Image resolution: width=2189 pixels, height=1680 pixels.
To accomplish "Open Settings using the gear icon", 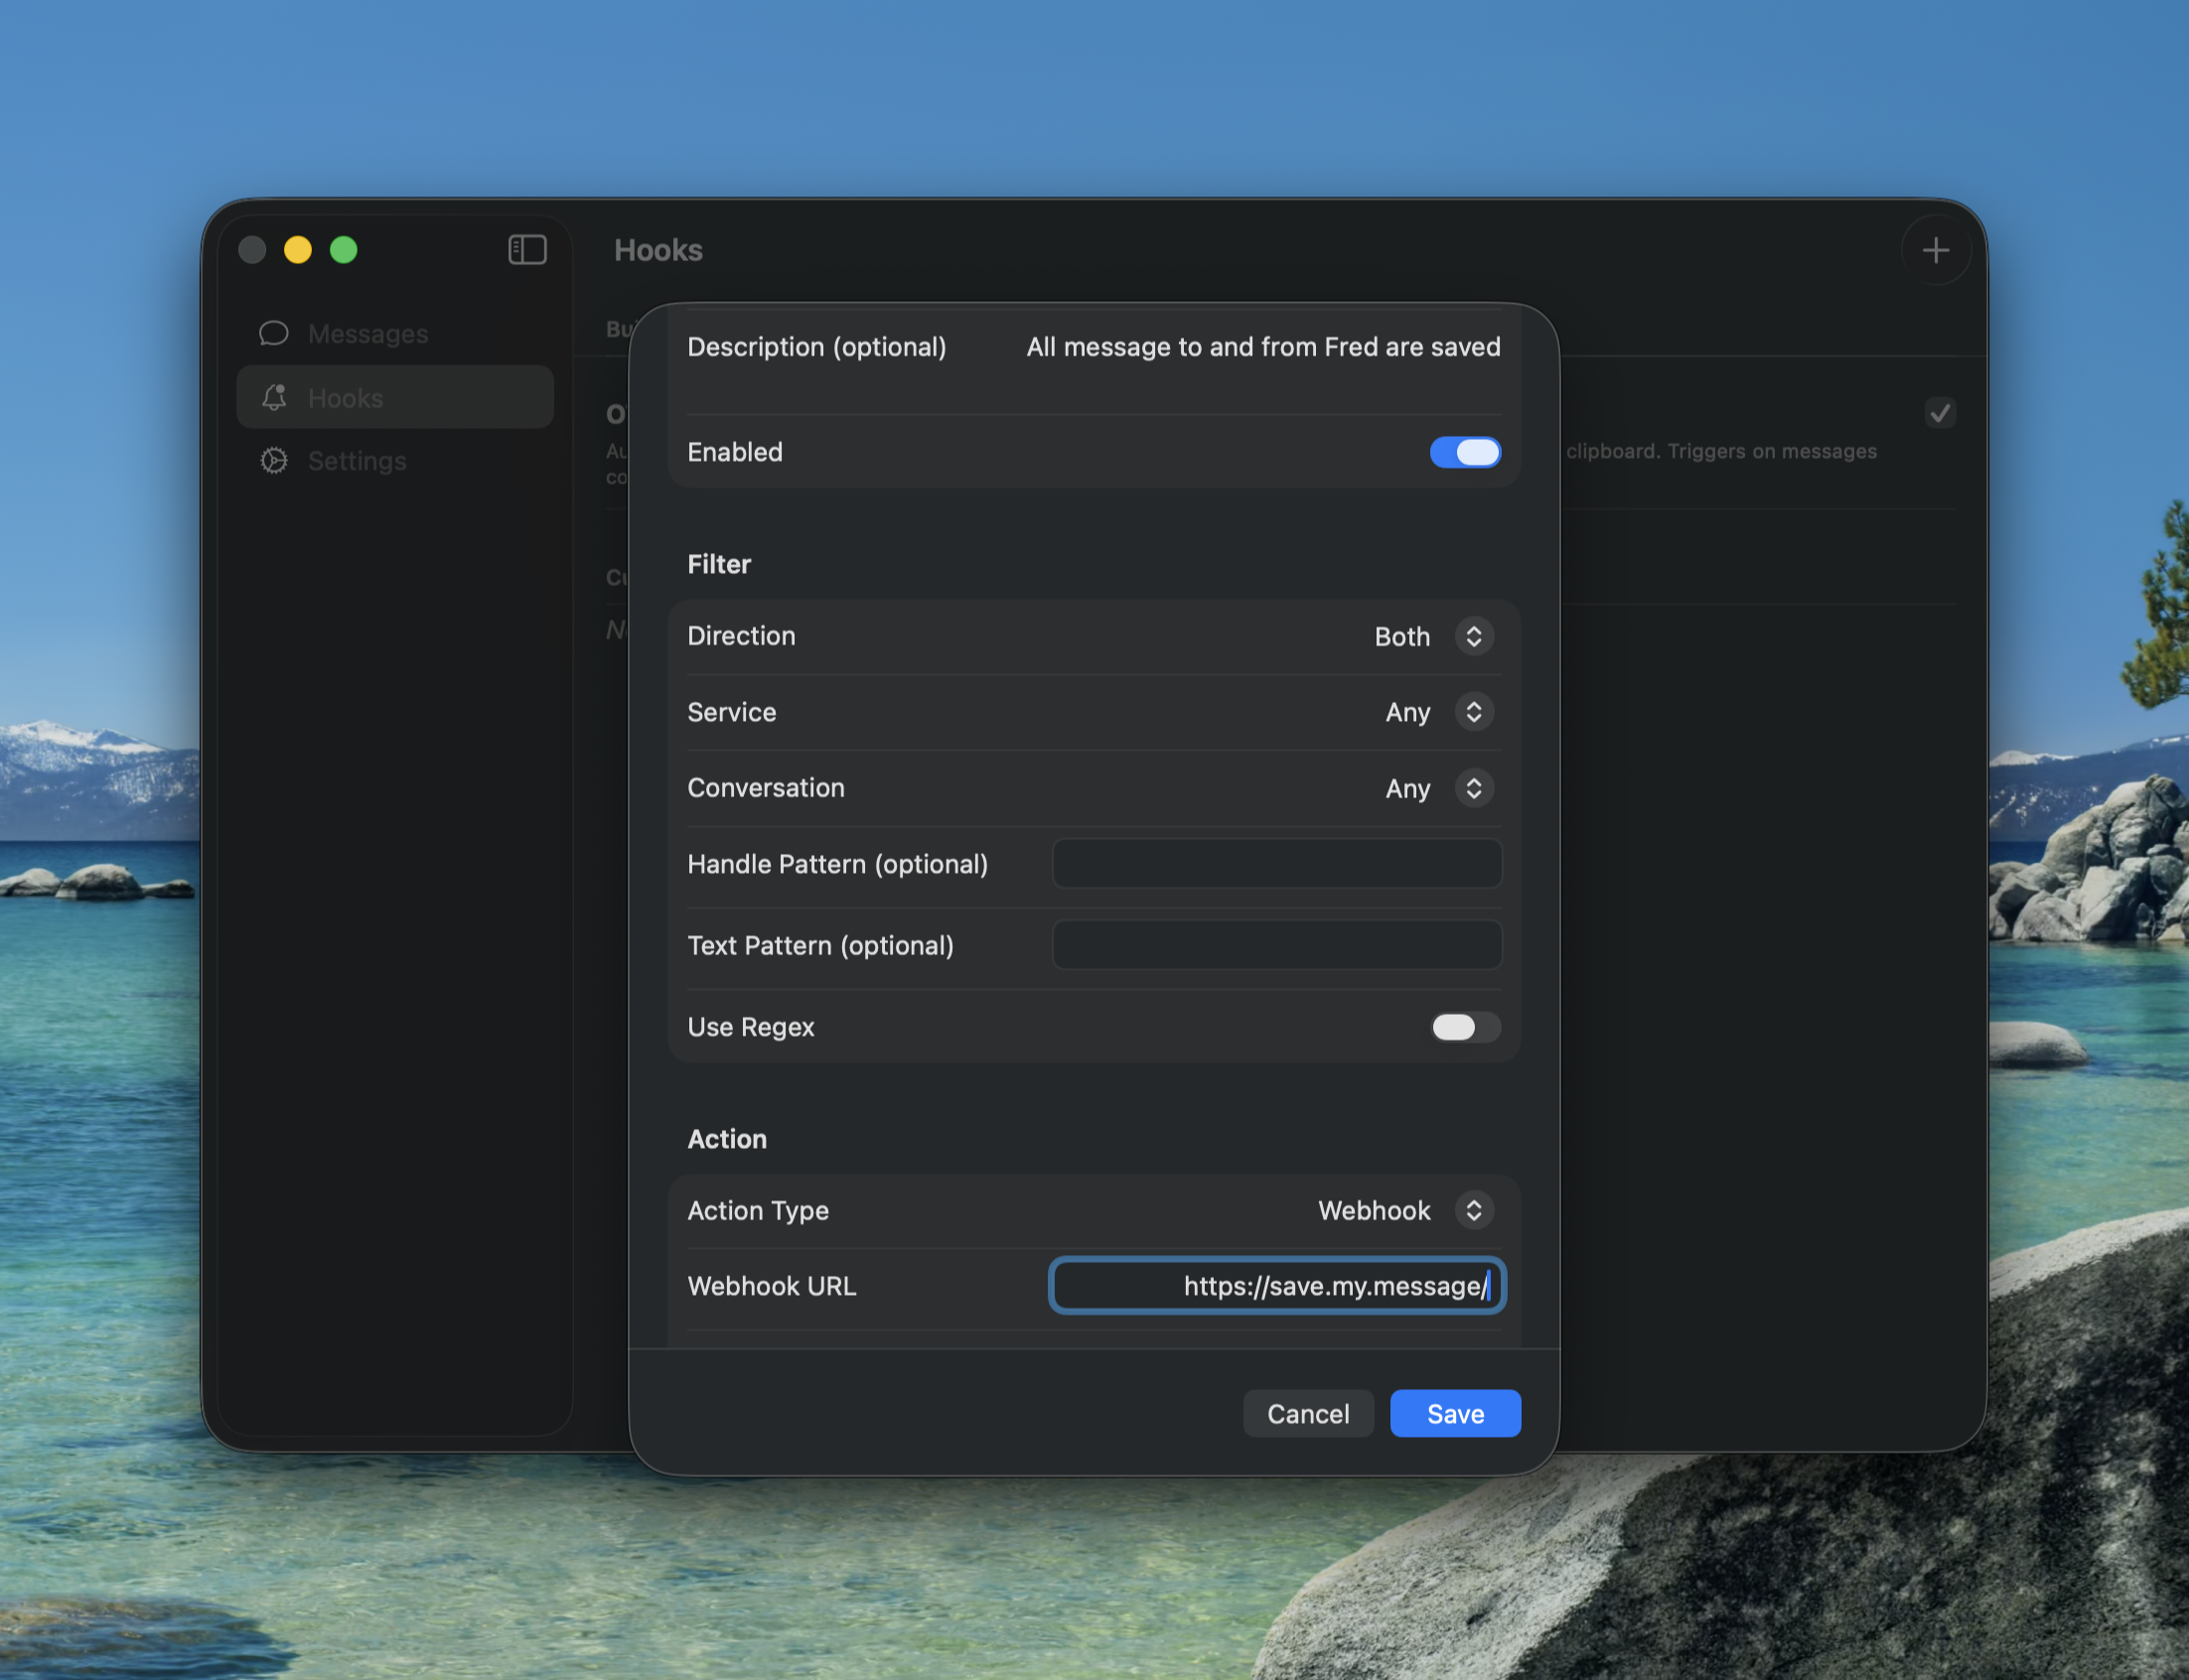I will 273,460.
